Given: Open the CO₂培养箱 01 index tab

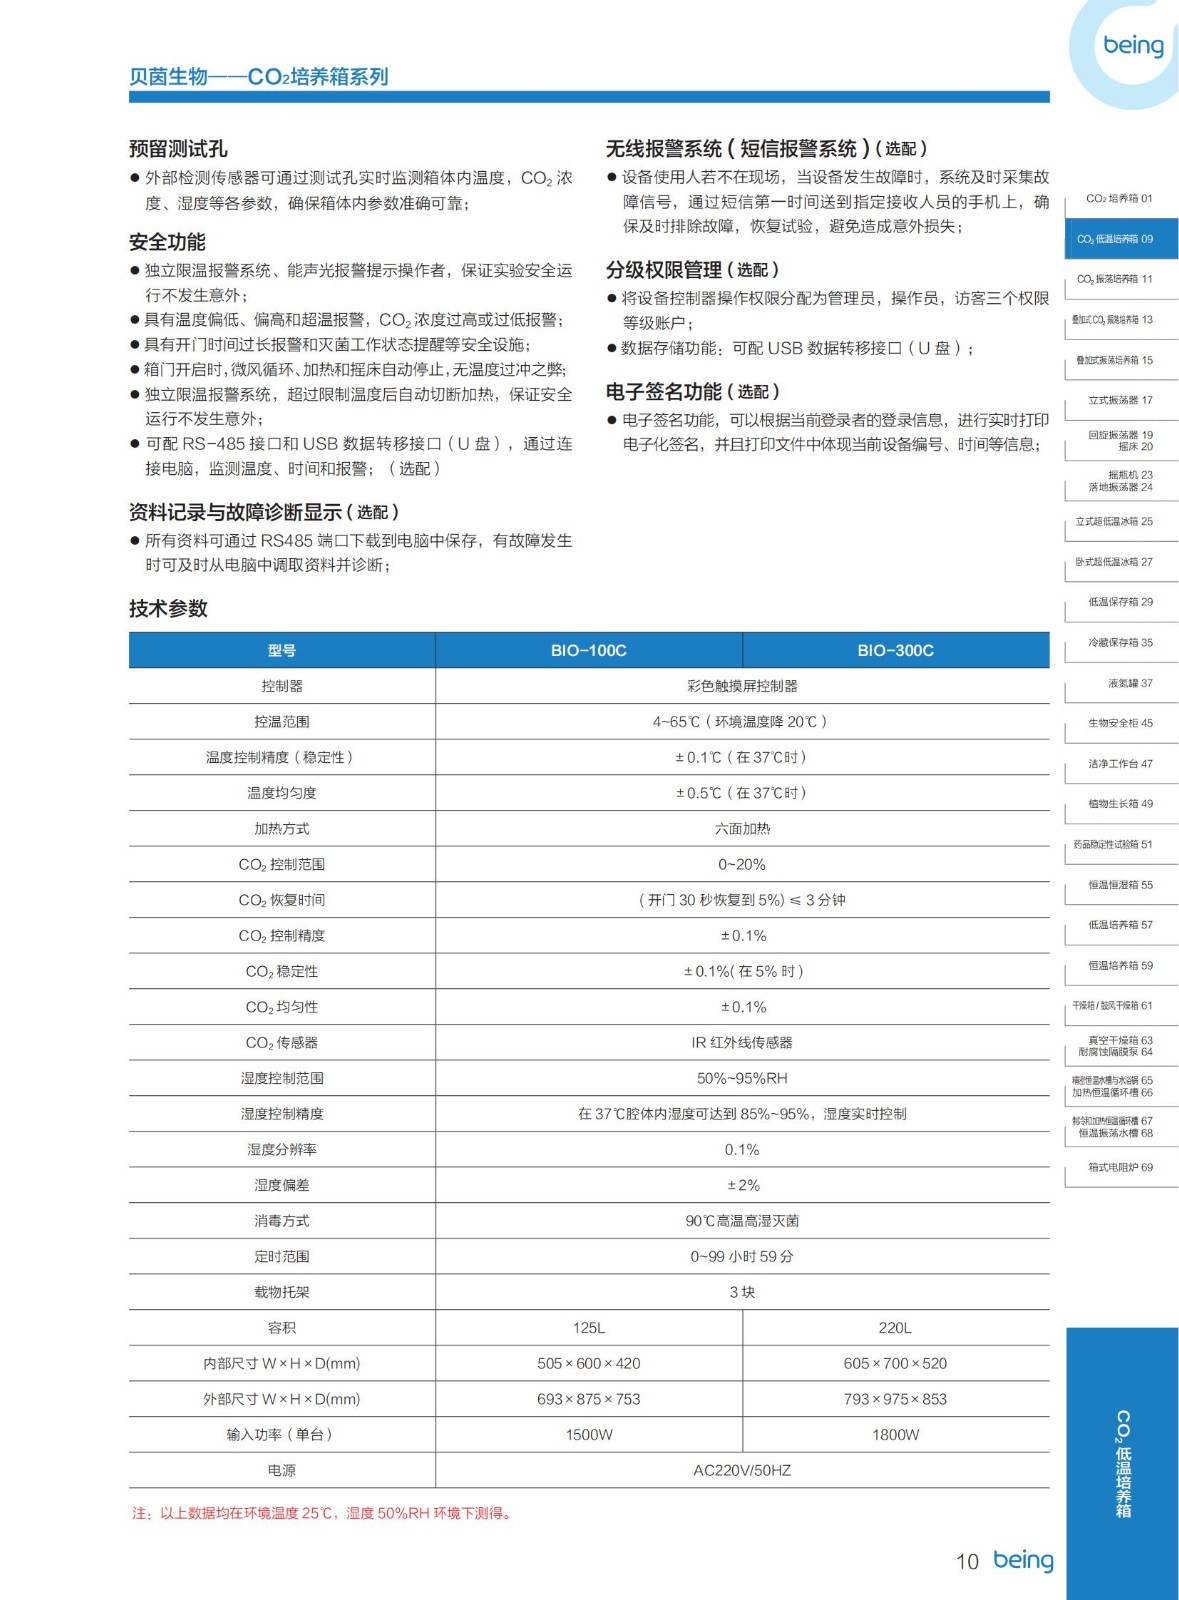Looking at the screenshot, I should pos(1119,199).
